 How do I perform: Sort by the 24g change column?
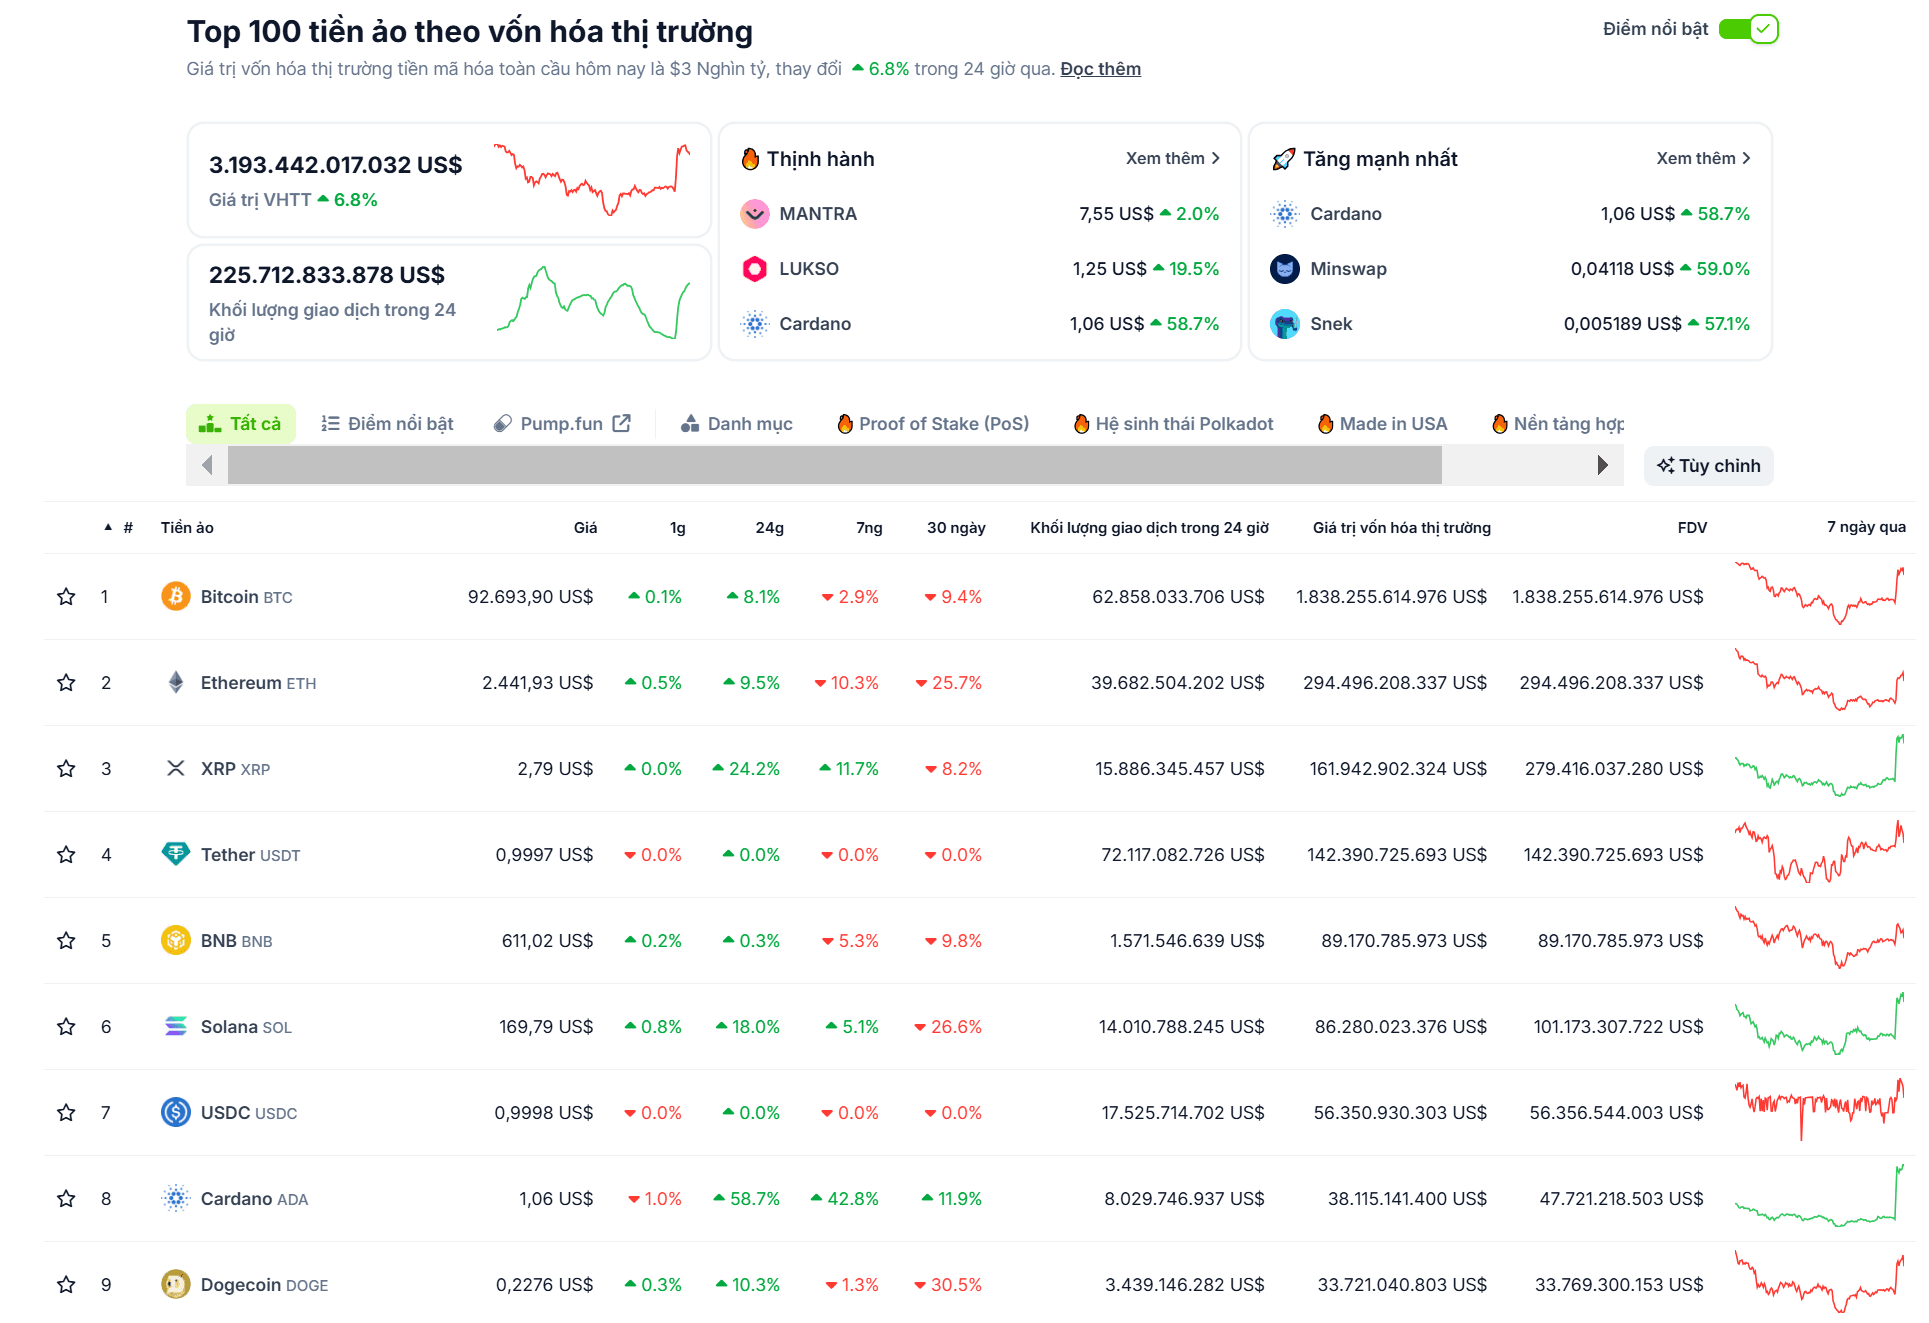[x=769, y=528]
